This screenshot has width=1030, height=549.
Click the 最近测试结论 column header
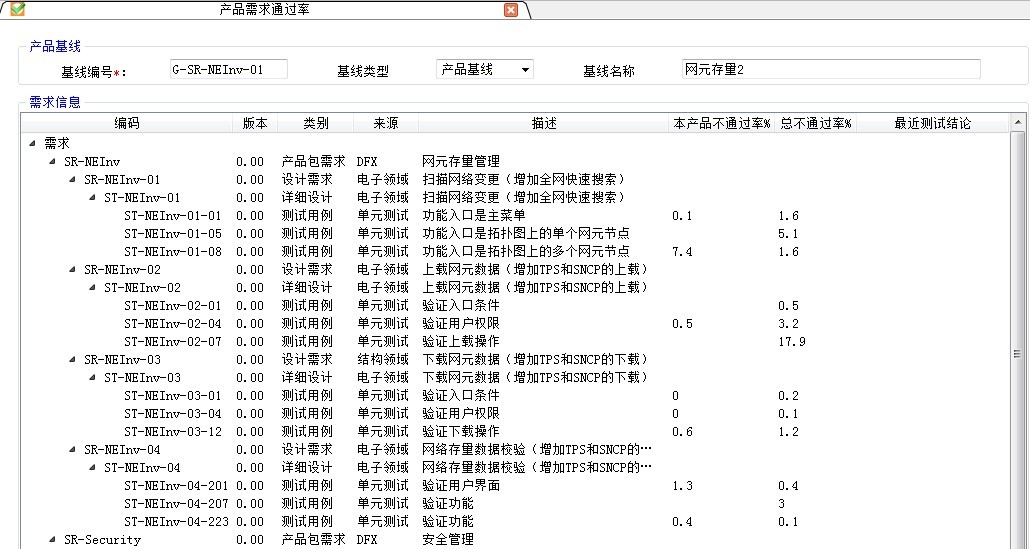(x=931, y=124)
